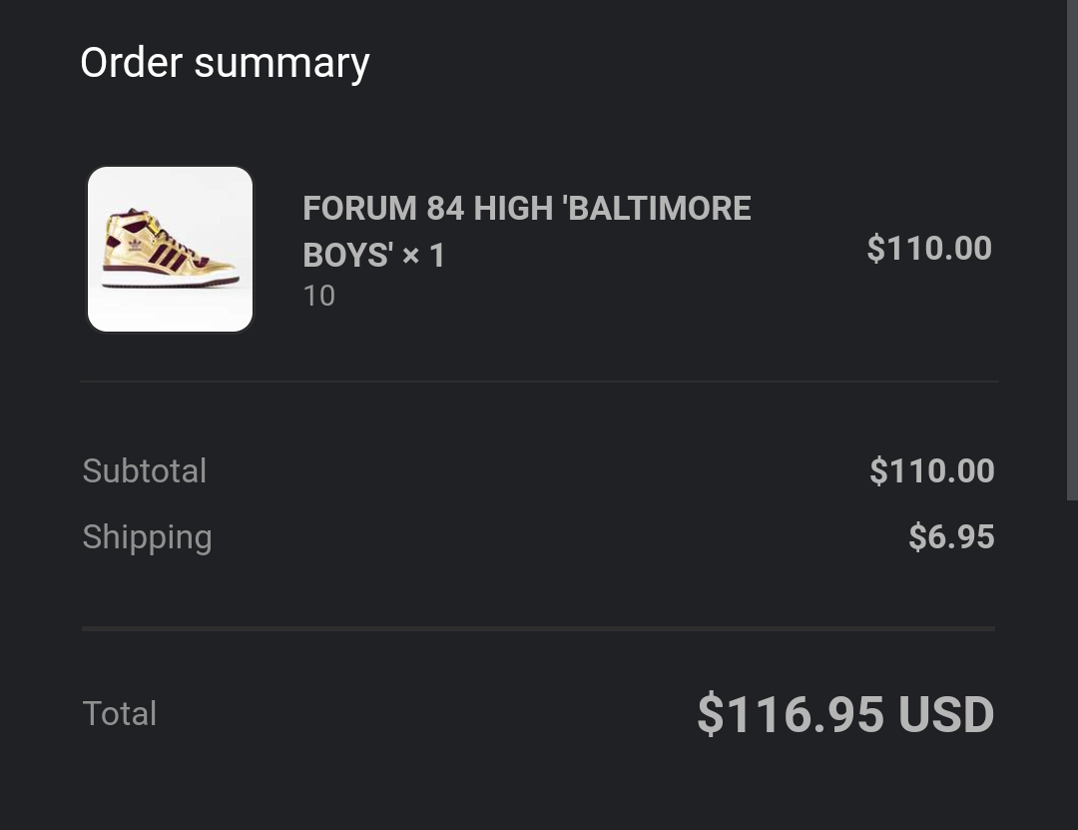Viewport: 1078px width, 830px height.
Task: Click 'BOYS'' on the second title line
Action: 347,256
